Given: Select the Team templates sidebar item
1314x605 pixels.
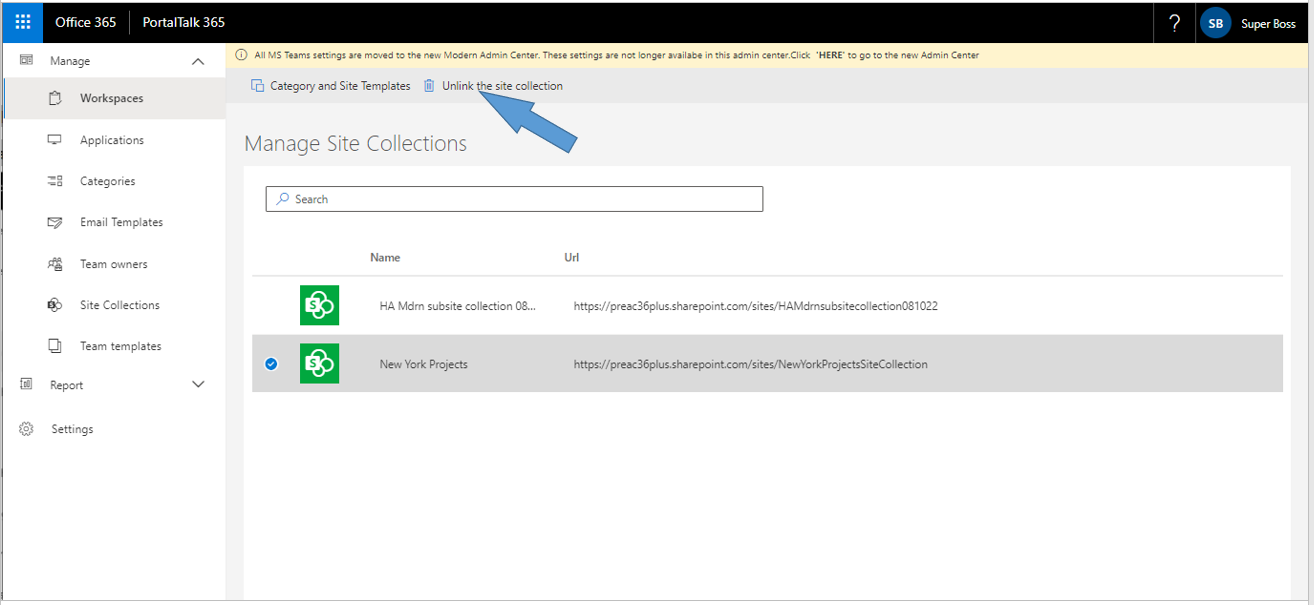Looking at the screenshot, I should coord(120,346).
